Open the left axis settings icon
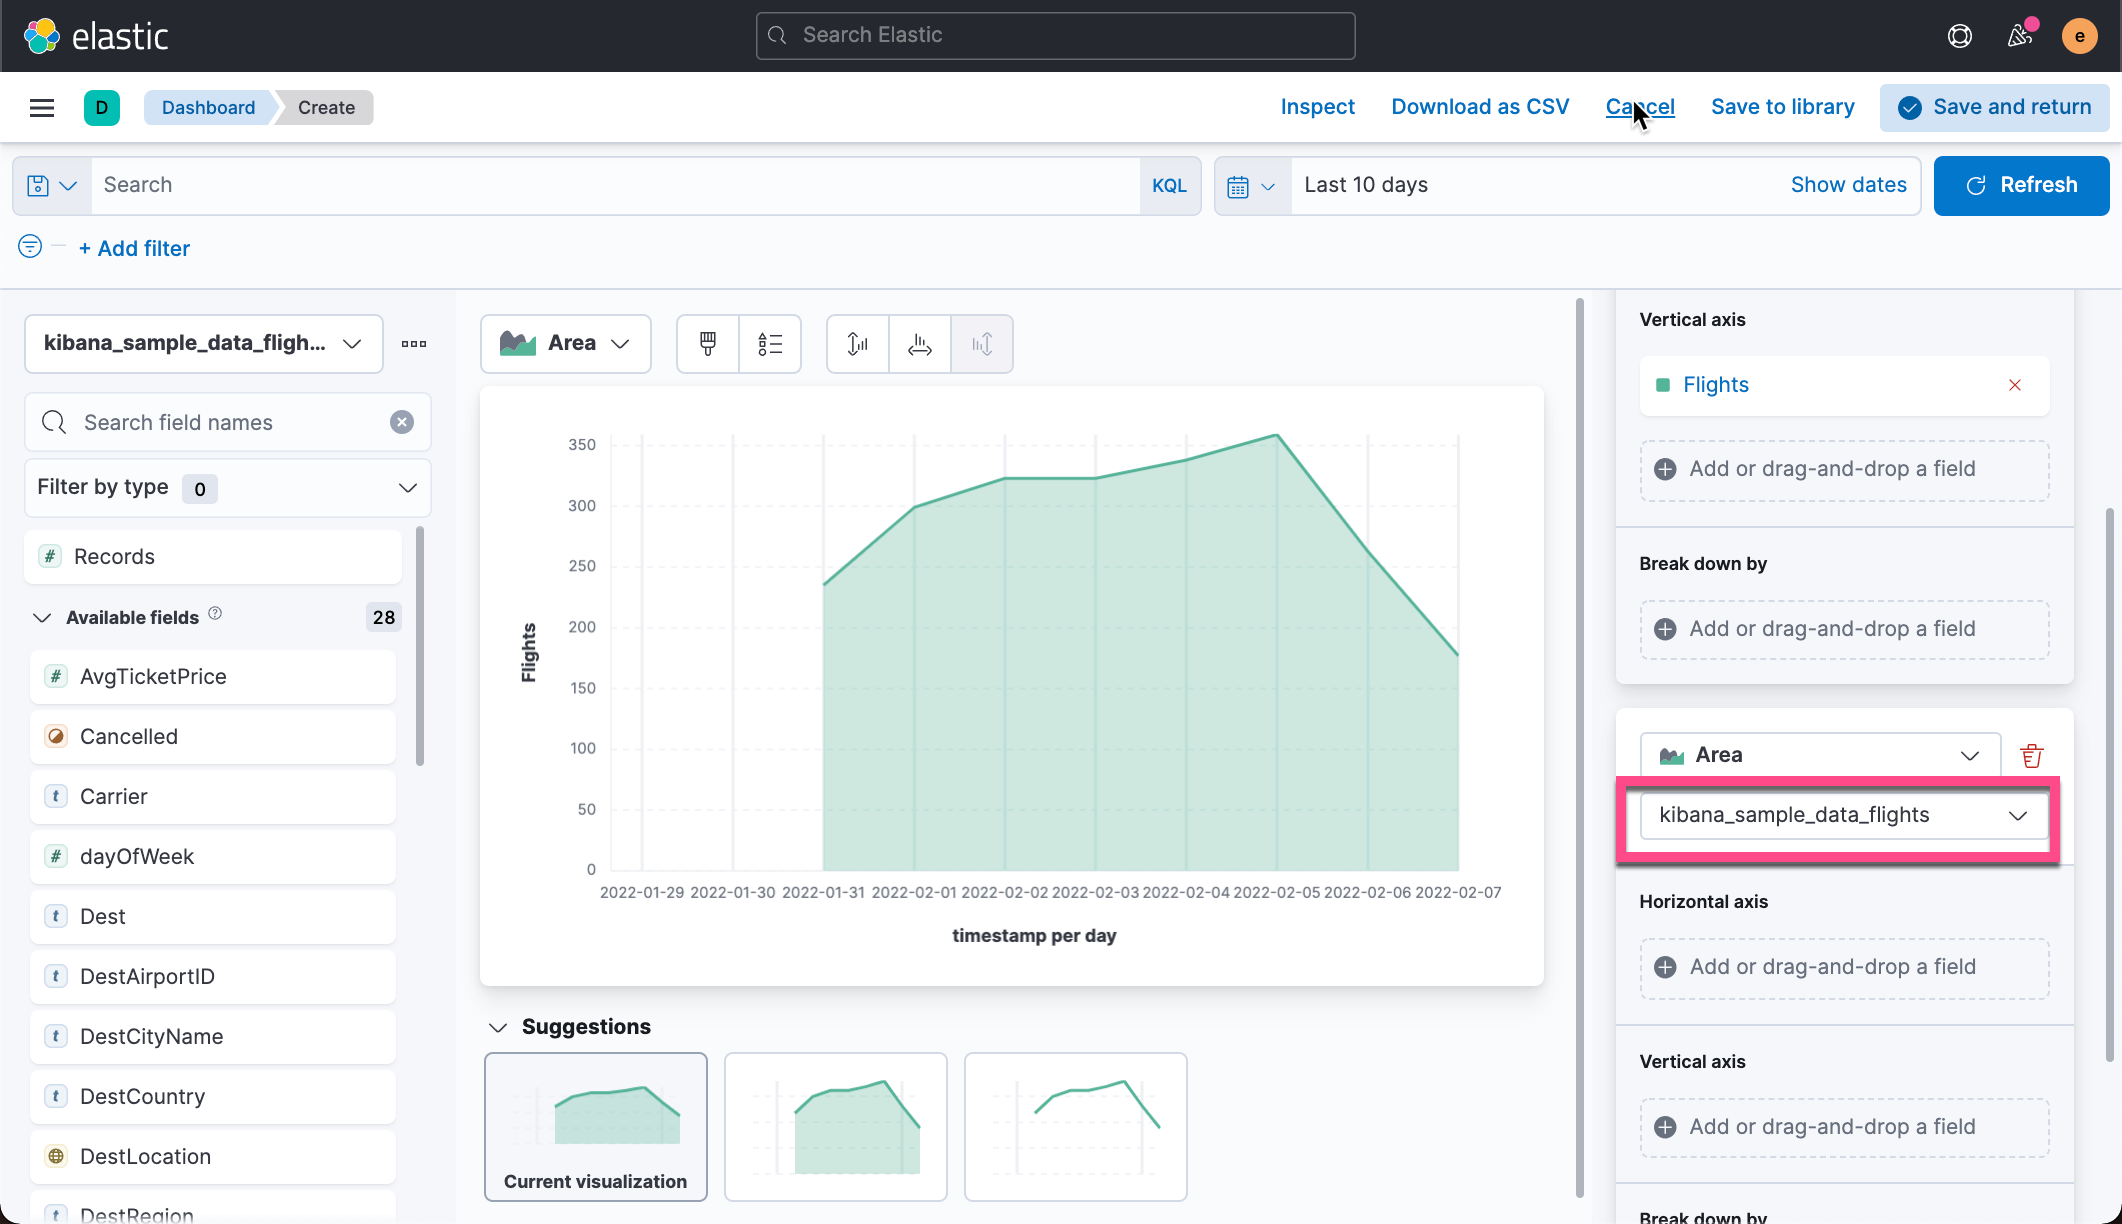Viewport: 2122px width, 1224px height. pyautogui.click(x=857, y=343)
